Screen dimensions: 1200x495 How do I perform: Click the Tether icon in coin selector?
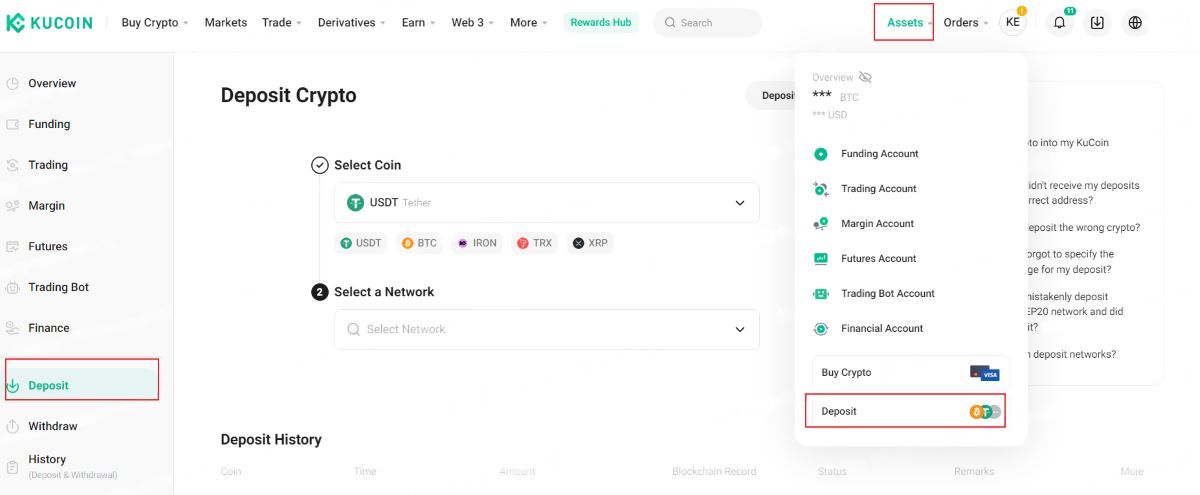pos(355,203)
